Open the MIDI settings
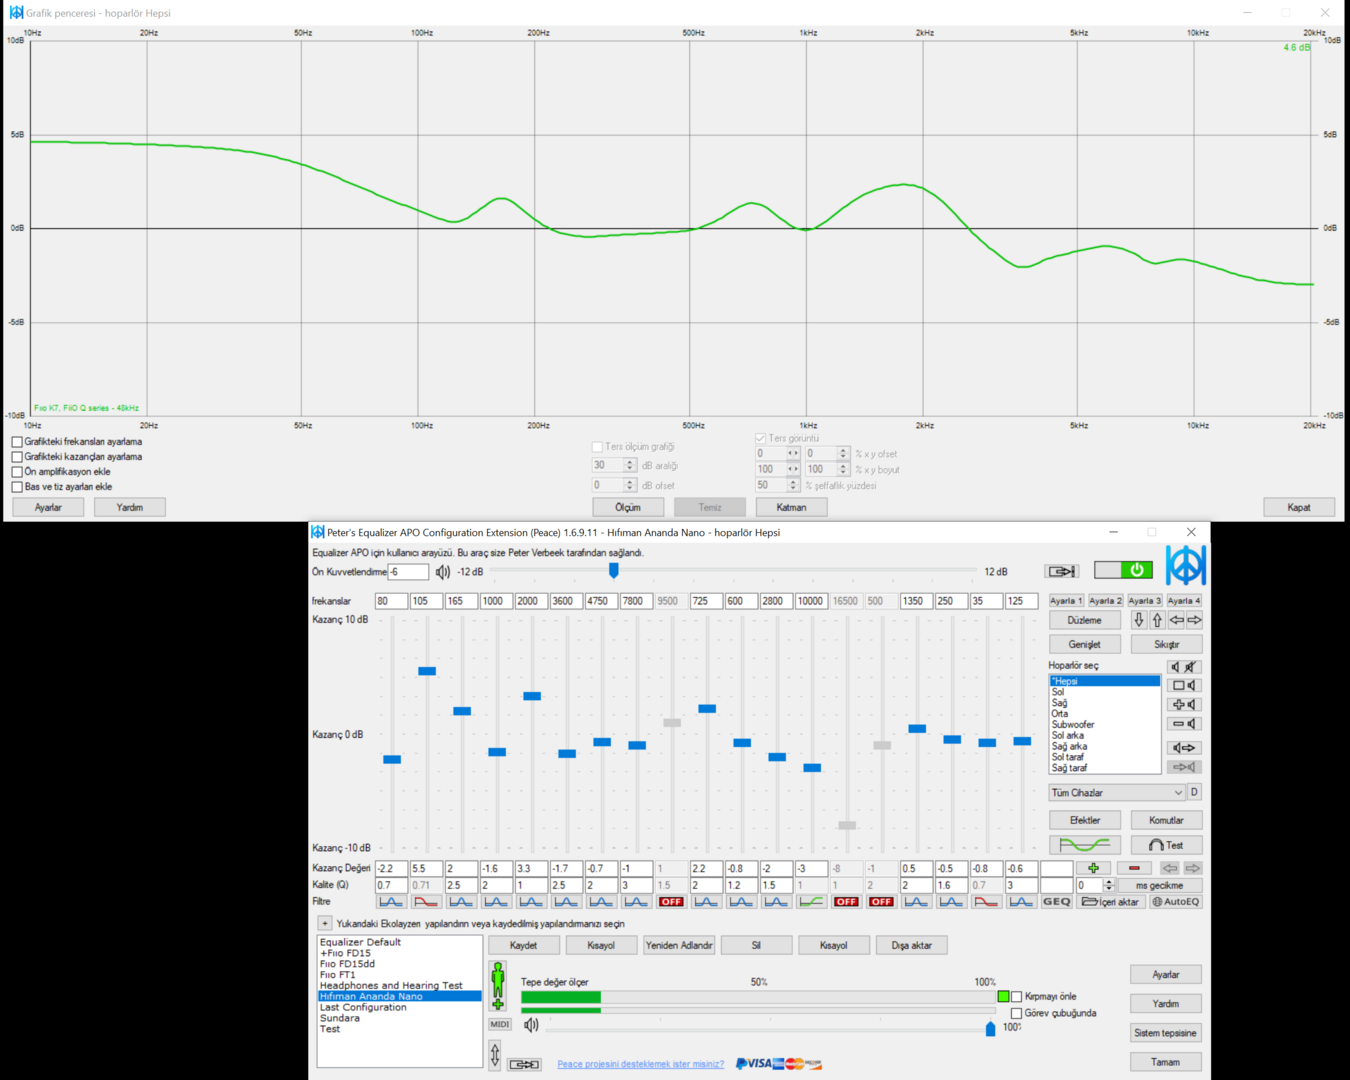The image size is (1350, 1080). (500, 1025)
